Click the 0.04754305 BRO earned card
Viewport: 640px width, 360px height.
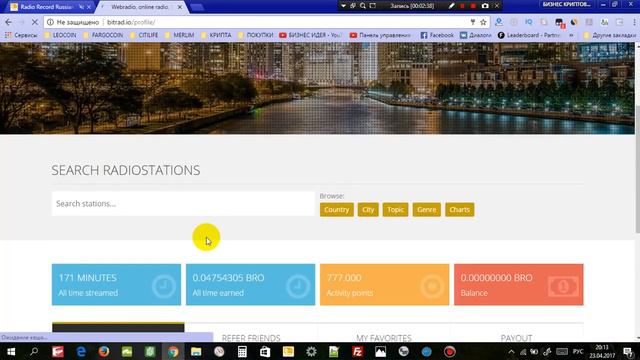(x=251, y=284)
